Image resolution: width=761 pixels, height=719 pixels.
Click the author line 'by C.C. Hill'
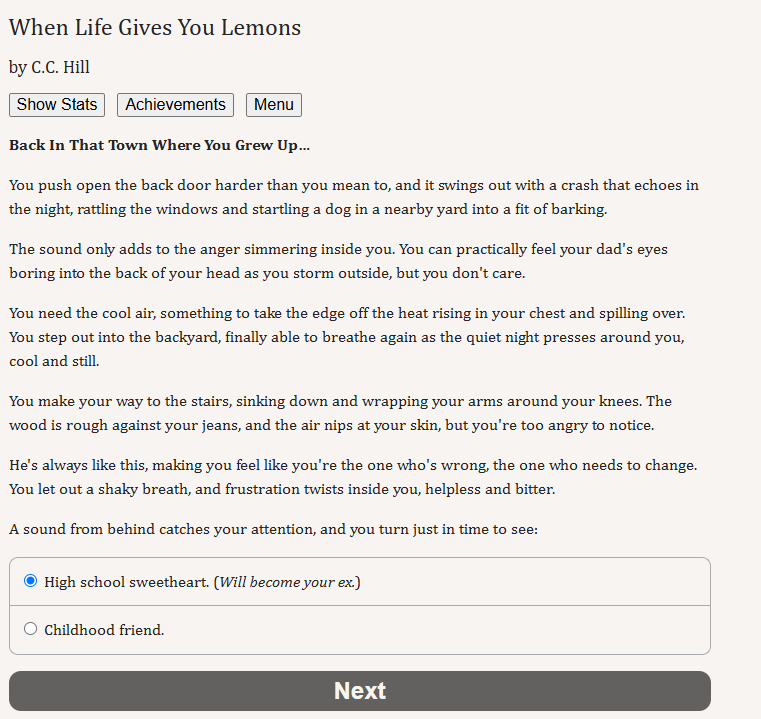click(x=49, y=67)
